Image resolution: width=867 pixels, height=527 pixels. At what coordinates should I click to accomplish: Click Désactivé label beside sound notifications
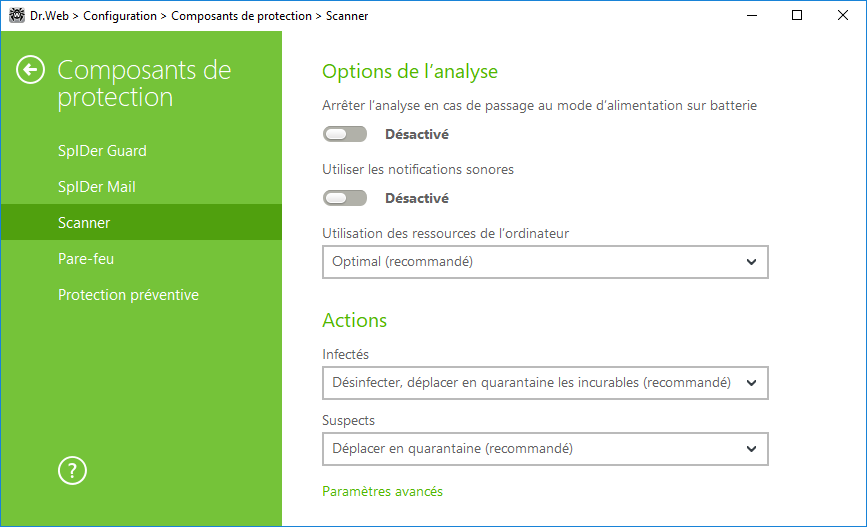[417, 198]
